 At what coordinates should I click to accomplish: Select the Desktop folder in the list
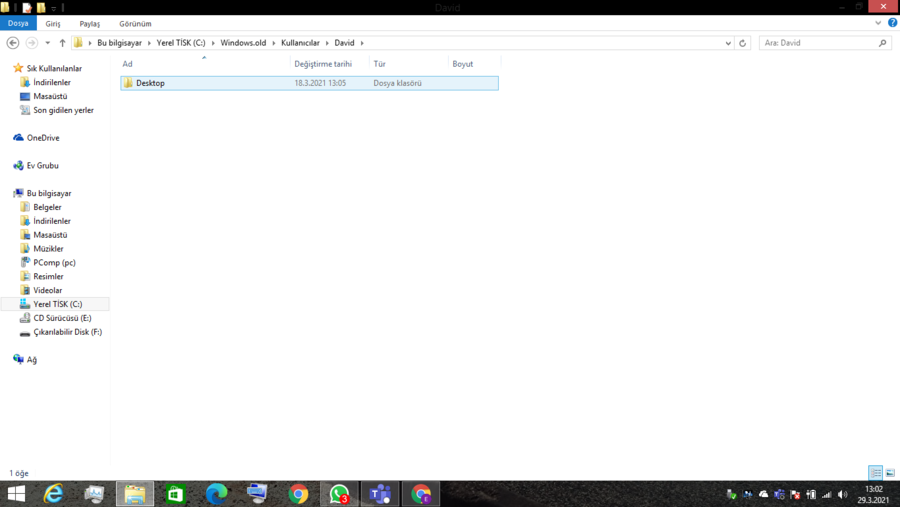pos(309,83)
